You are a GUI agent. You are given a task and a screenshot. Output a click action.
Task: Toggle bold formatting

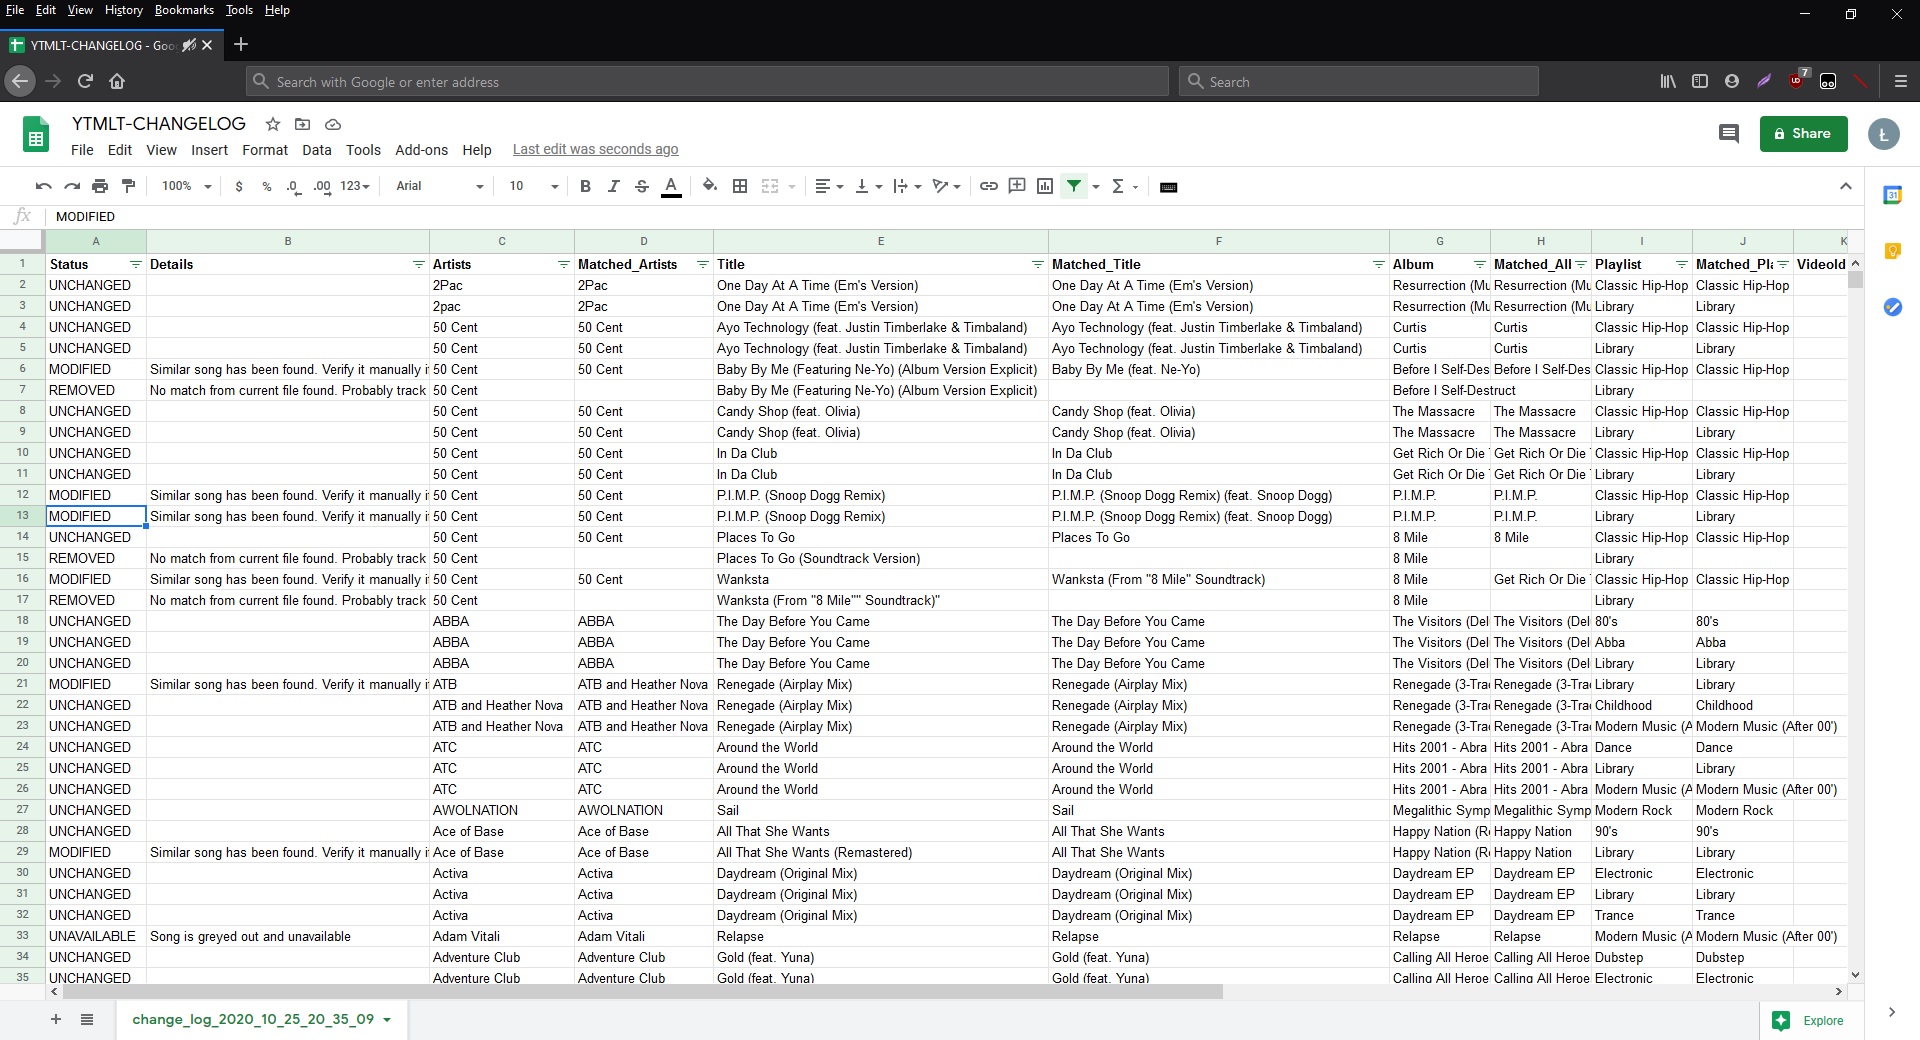586,186
